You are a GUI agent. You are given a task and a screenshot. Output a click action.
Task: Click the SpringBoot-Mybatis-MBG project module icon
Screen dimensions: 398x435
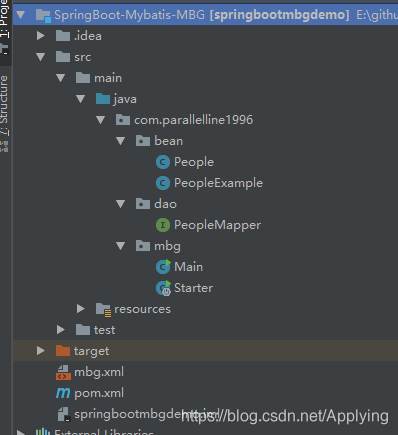[43, 15]
